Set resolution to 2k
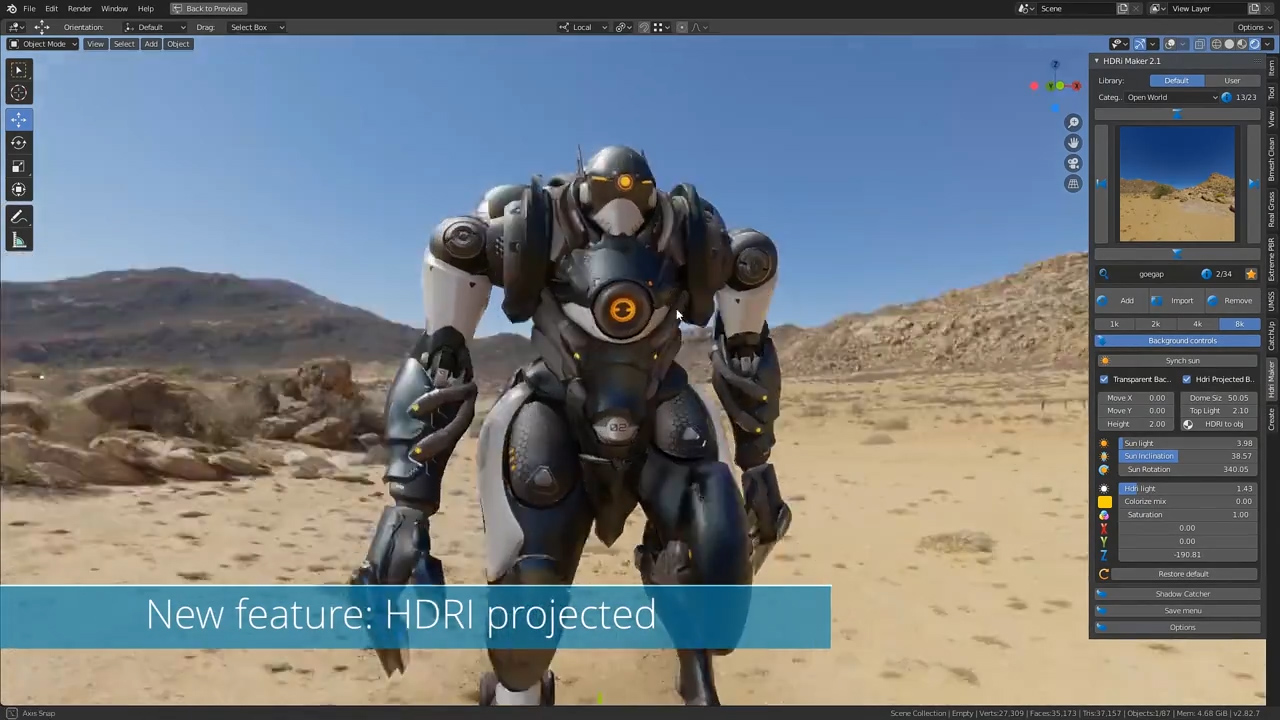Screen dimensions: 1280x720 1156,324
